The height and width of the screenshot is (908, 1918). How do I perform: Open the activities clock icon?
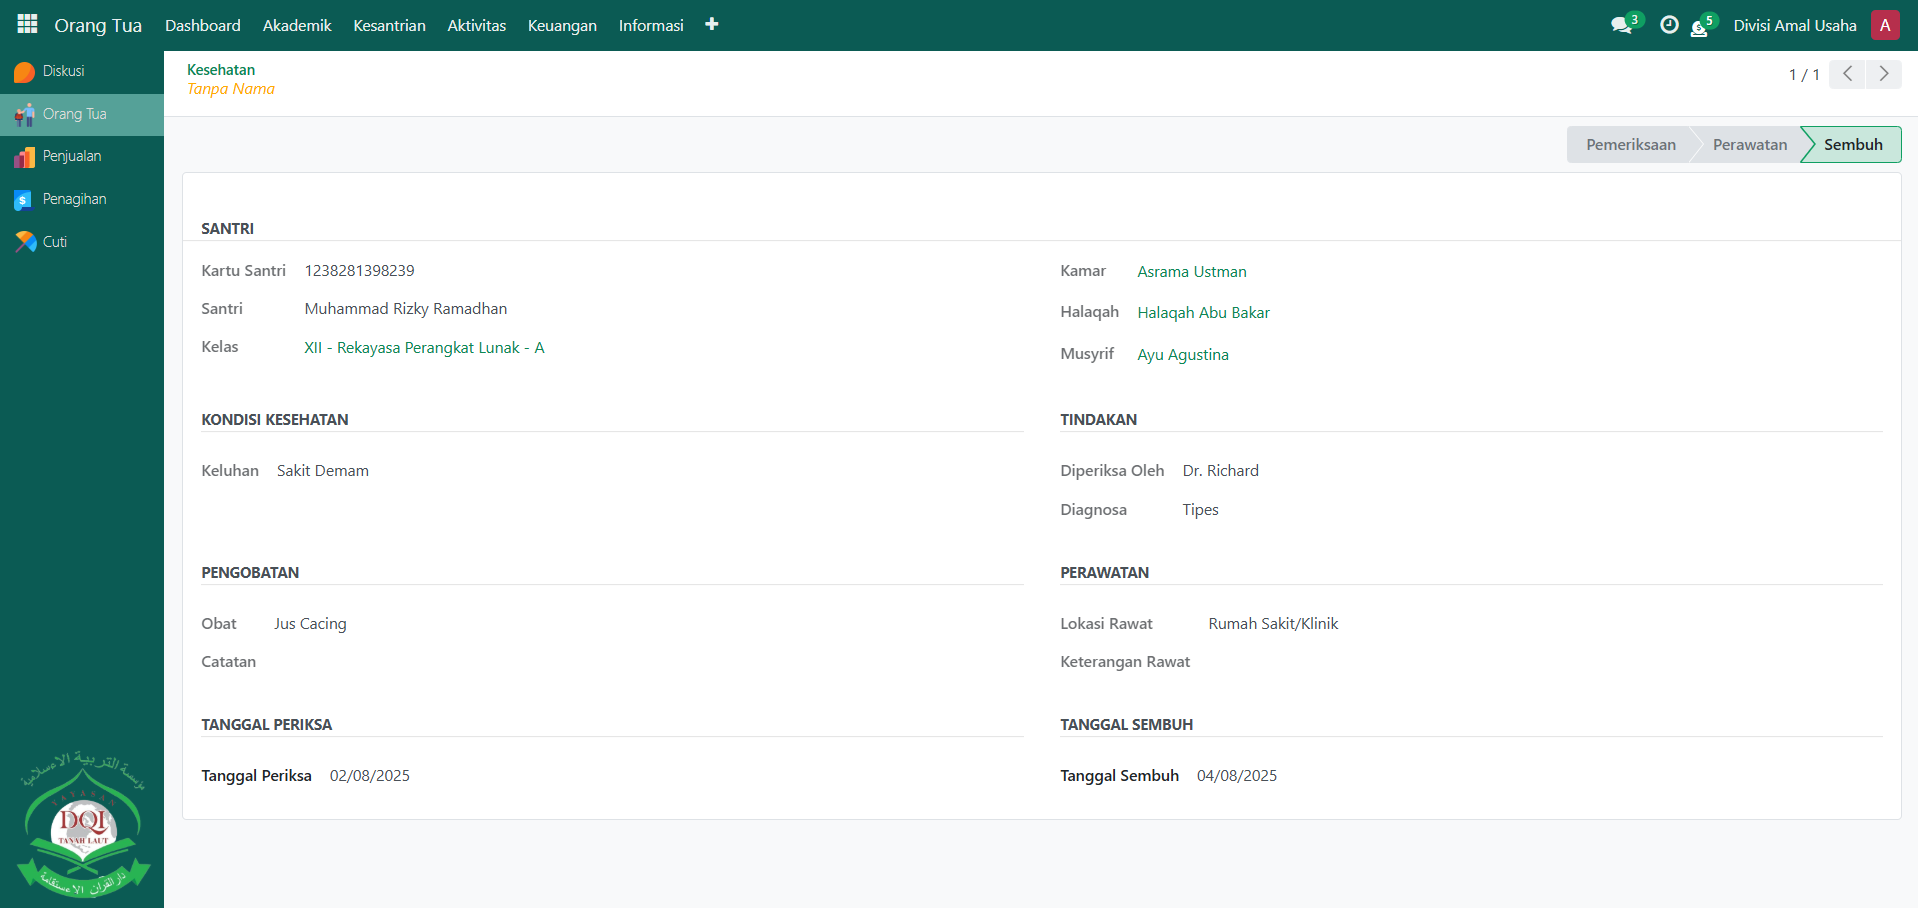click(1668, 25)
